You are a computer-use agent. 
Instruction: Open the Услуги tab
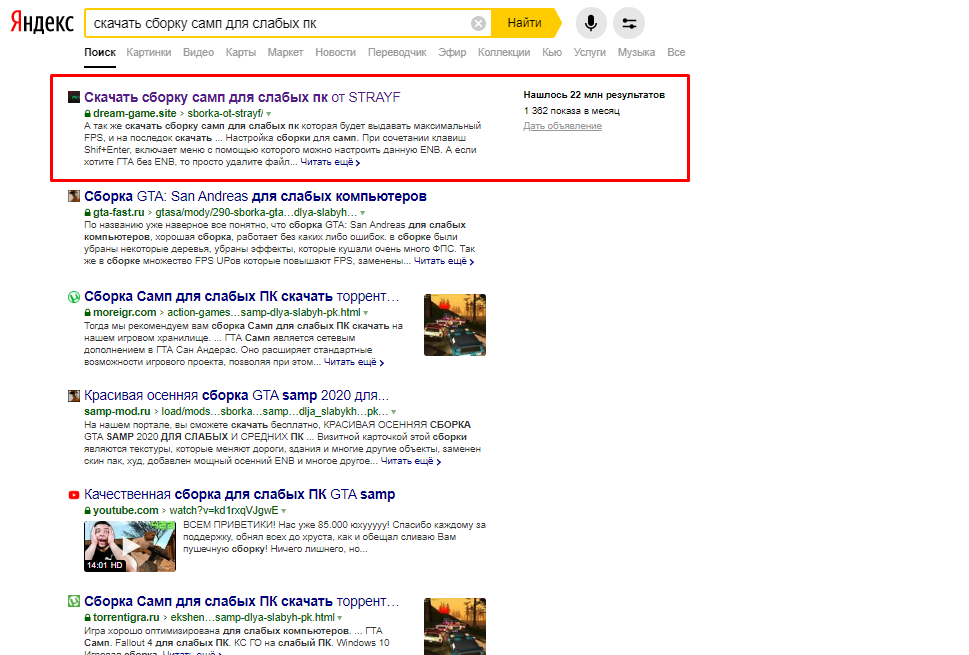[590, 53]
